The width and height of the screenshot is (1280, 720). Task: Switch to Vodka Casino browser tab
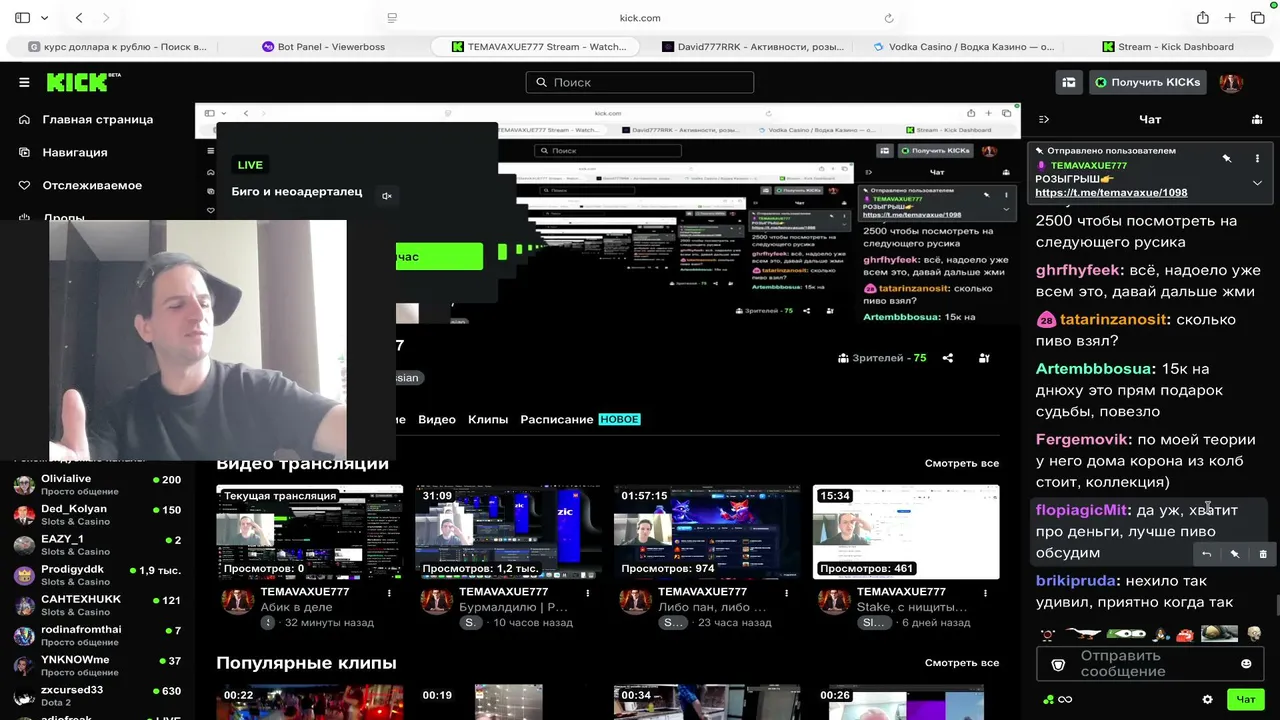pos(963,46)
